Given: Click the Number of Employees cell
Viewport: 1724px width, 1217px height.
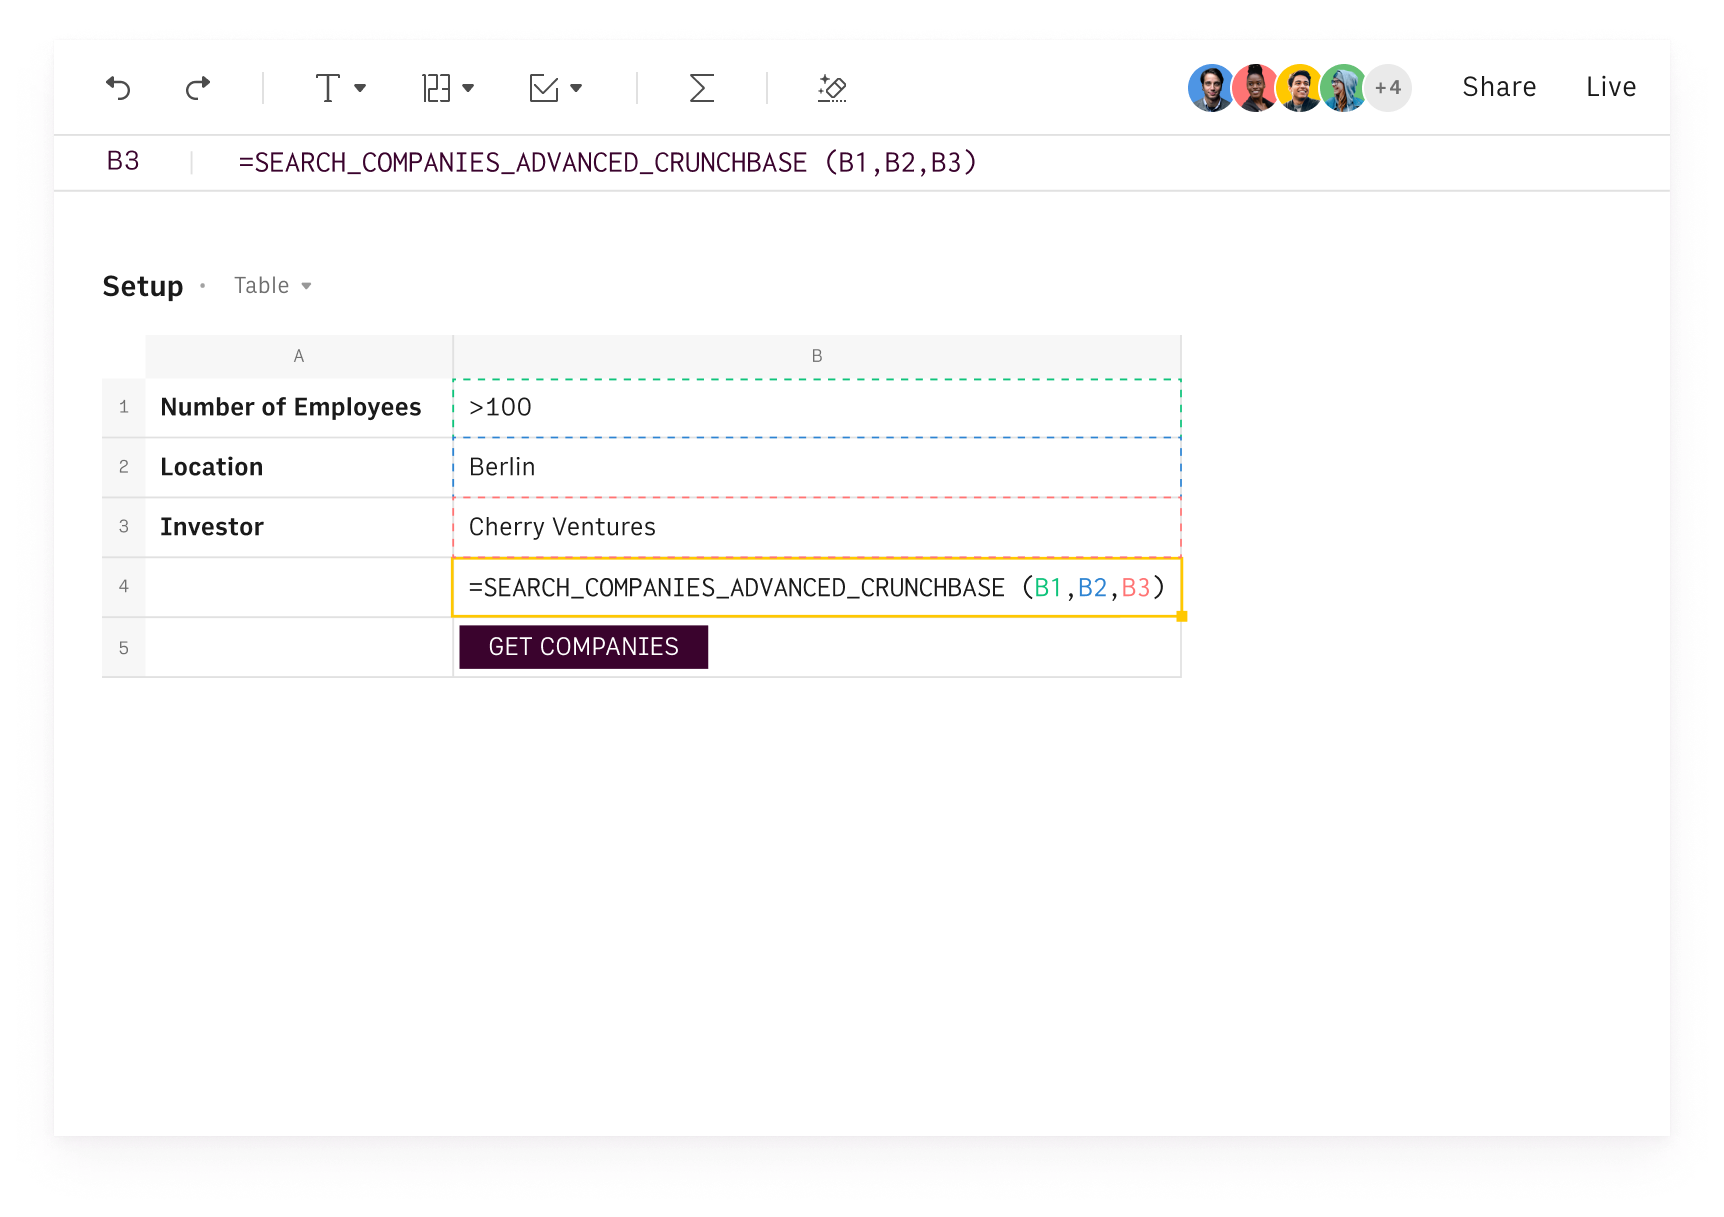Looking at the screenshot, I should pos(299,407).
